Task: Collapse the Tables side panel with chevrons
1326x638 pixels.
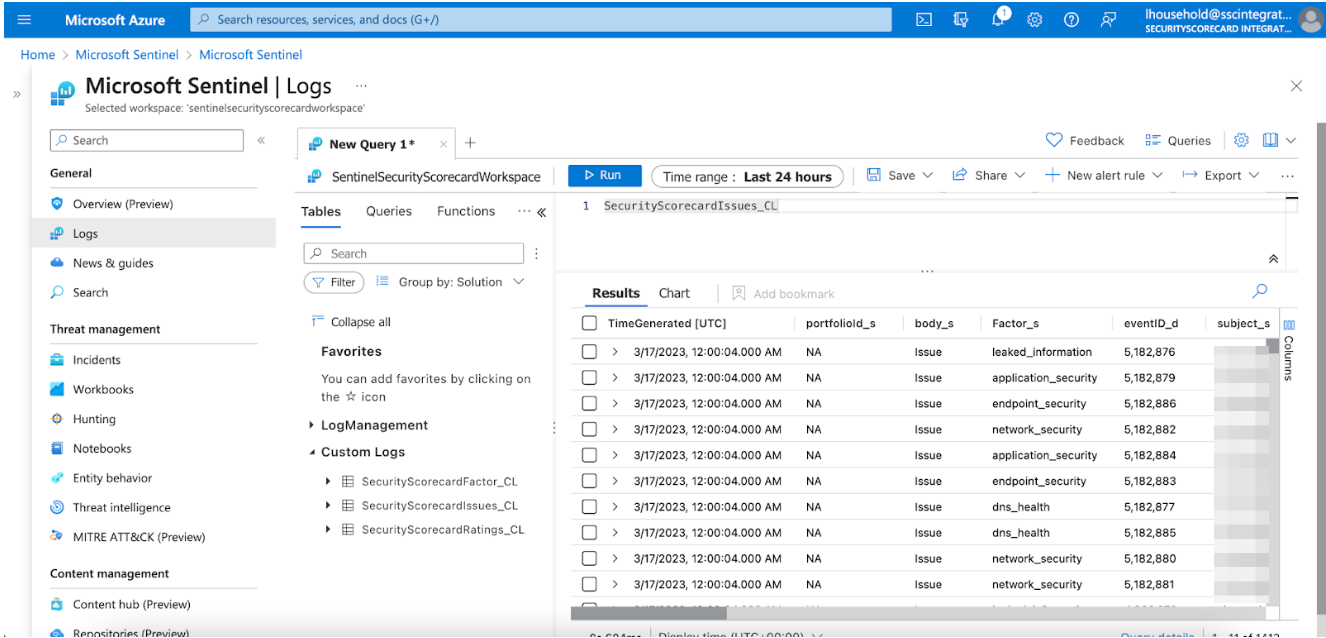Action: (x=542, y=212)
